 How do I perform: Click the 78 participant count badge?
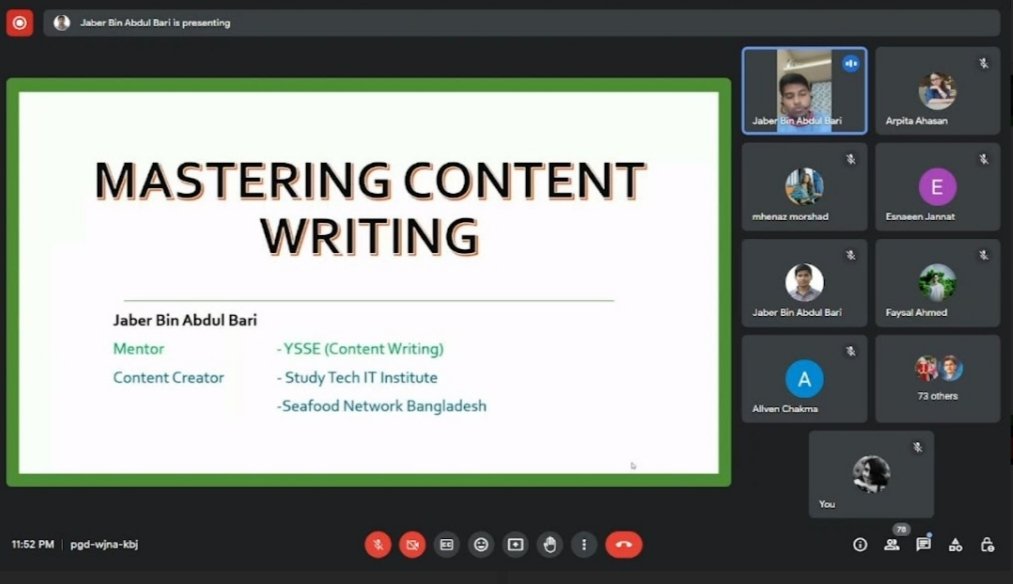901,531
